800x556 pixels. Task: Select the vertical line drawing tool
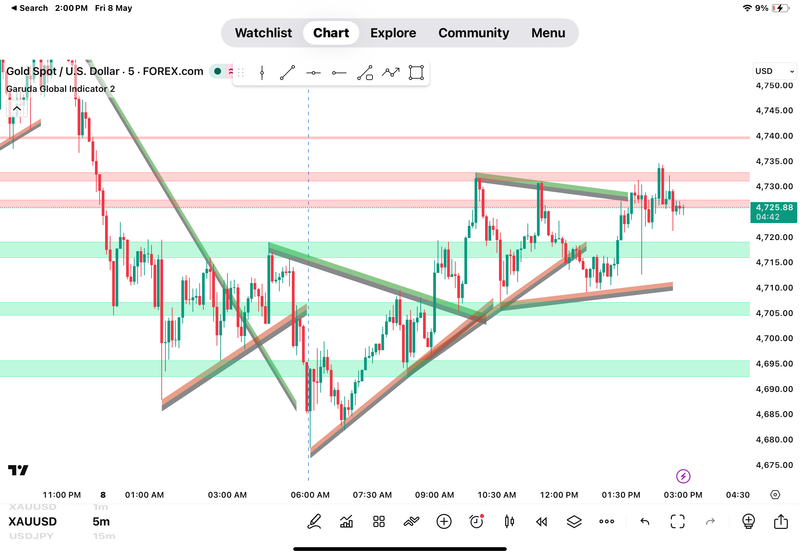262,73
